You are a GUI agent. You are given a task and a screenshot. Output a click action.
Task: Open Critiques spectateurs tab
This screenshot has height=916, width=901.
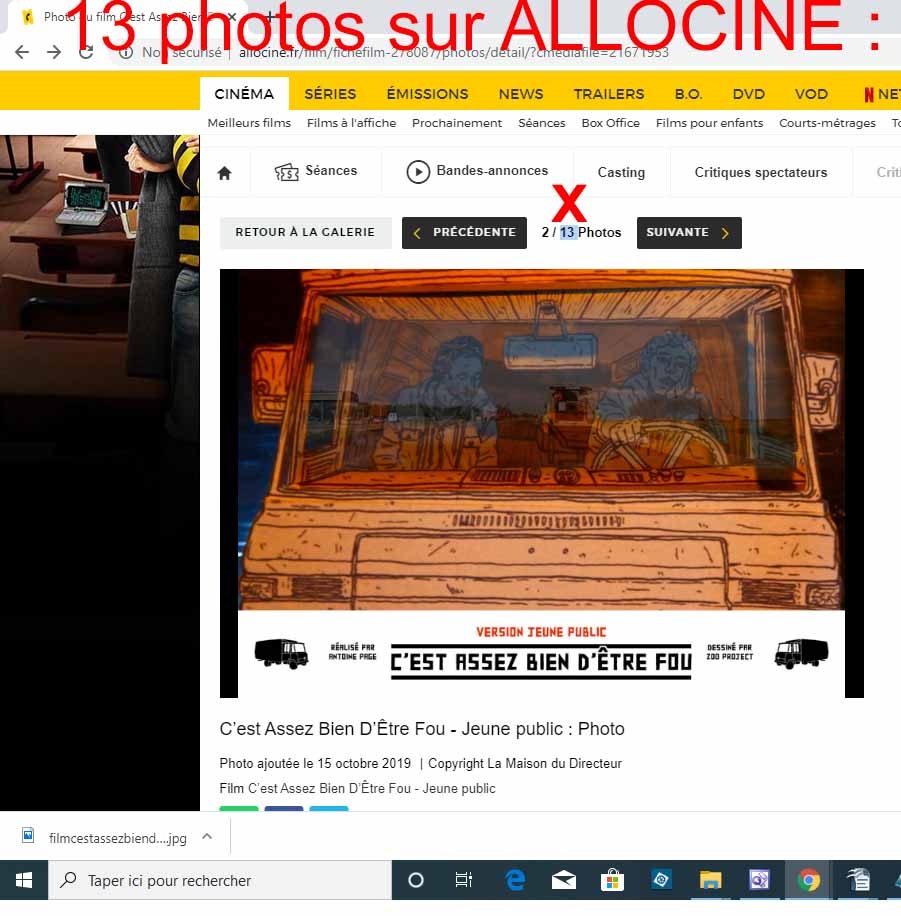click(x=761, y=172)
